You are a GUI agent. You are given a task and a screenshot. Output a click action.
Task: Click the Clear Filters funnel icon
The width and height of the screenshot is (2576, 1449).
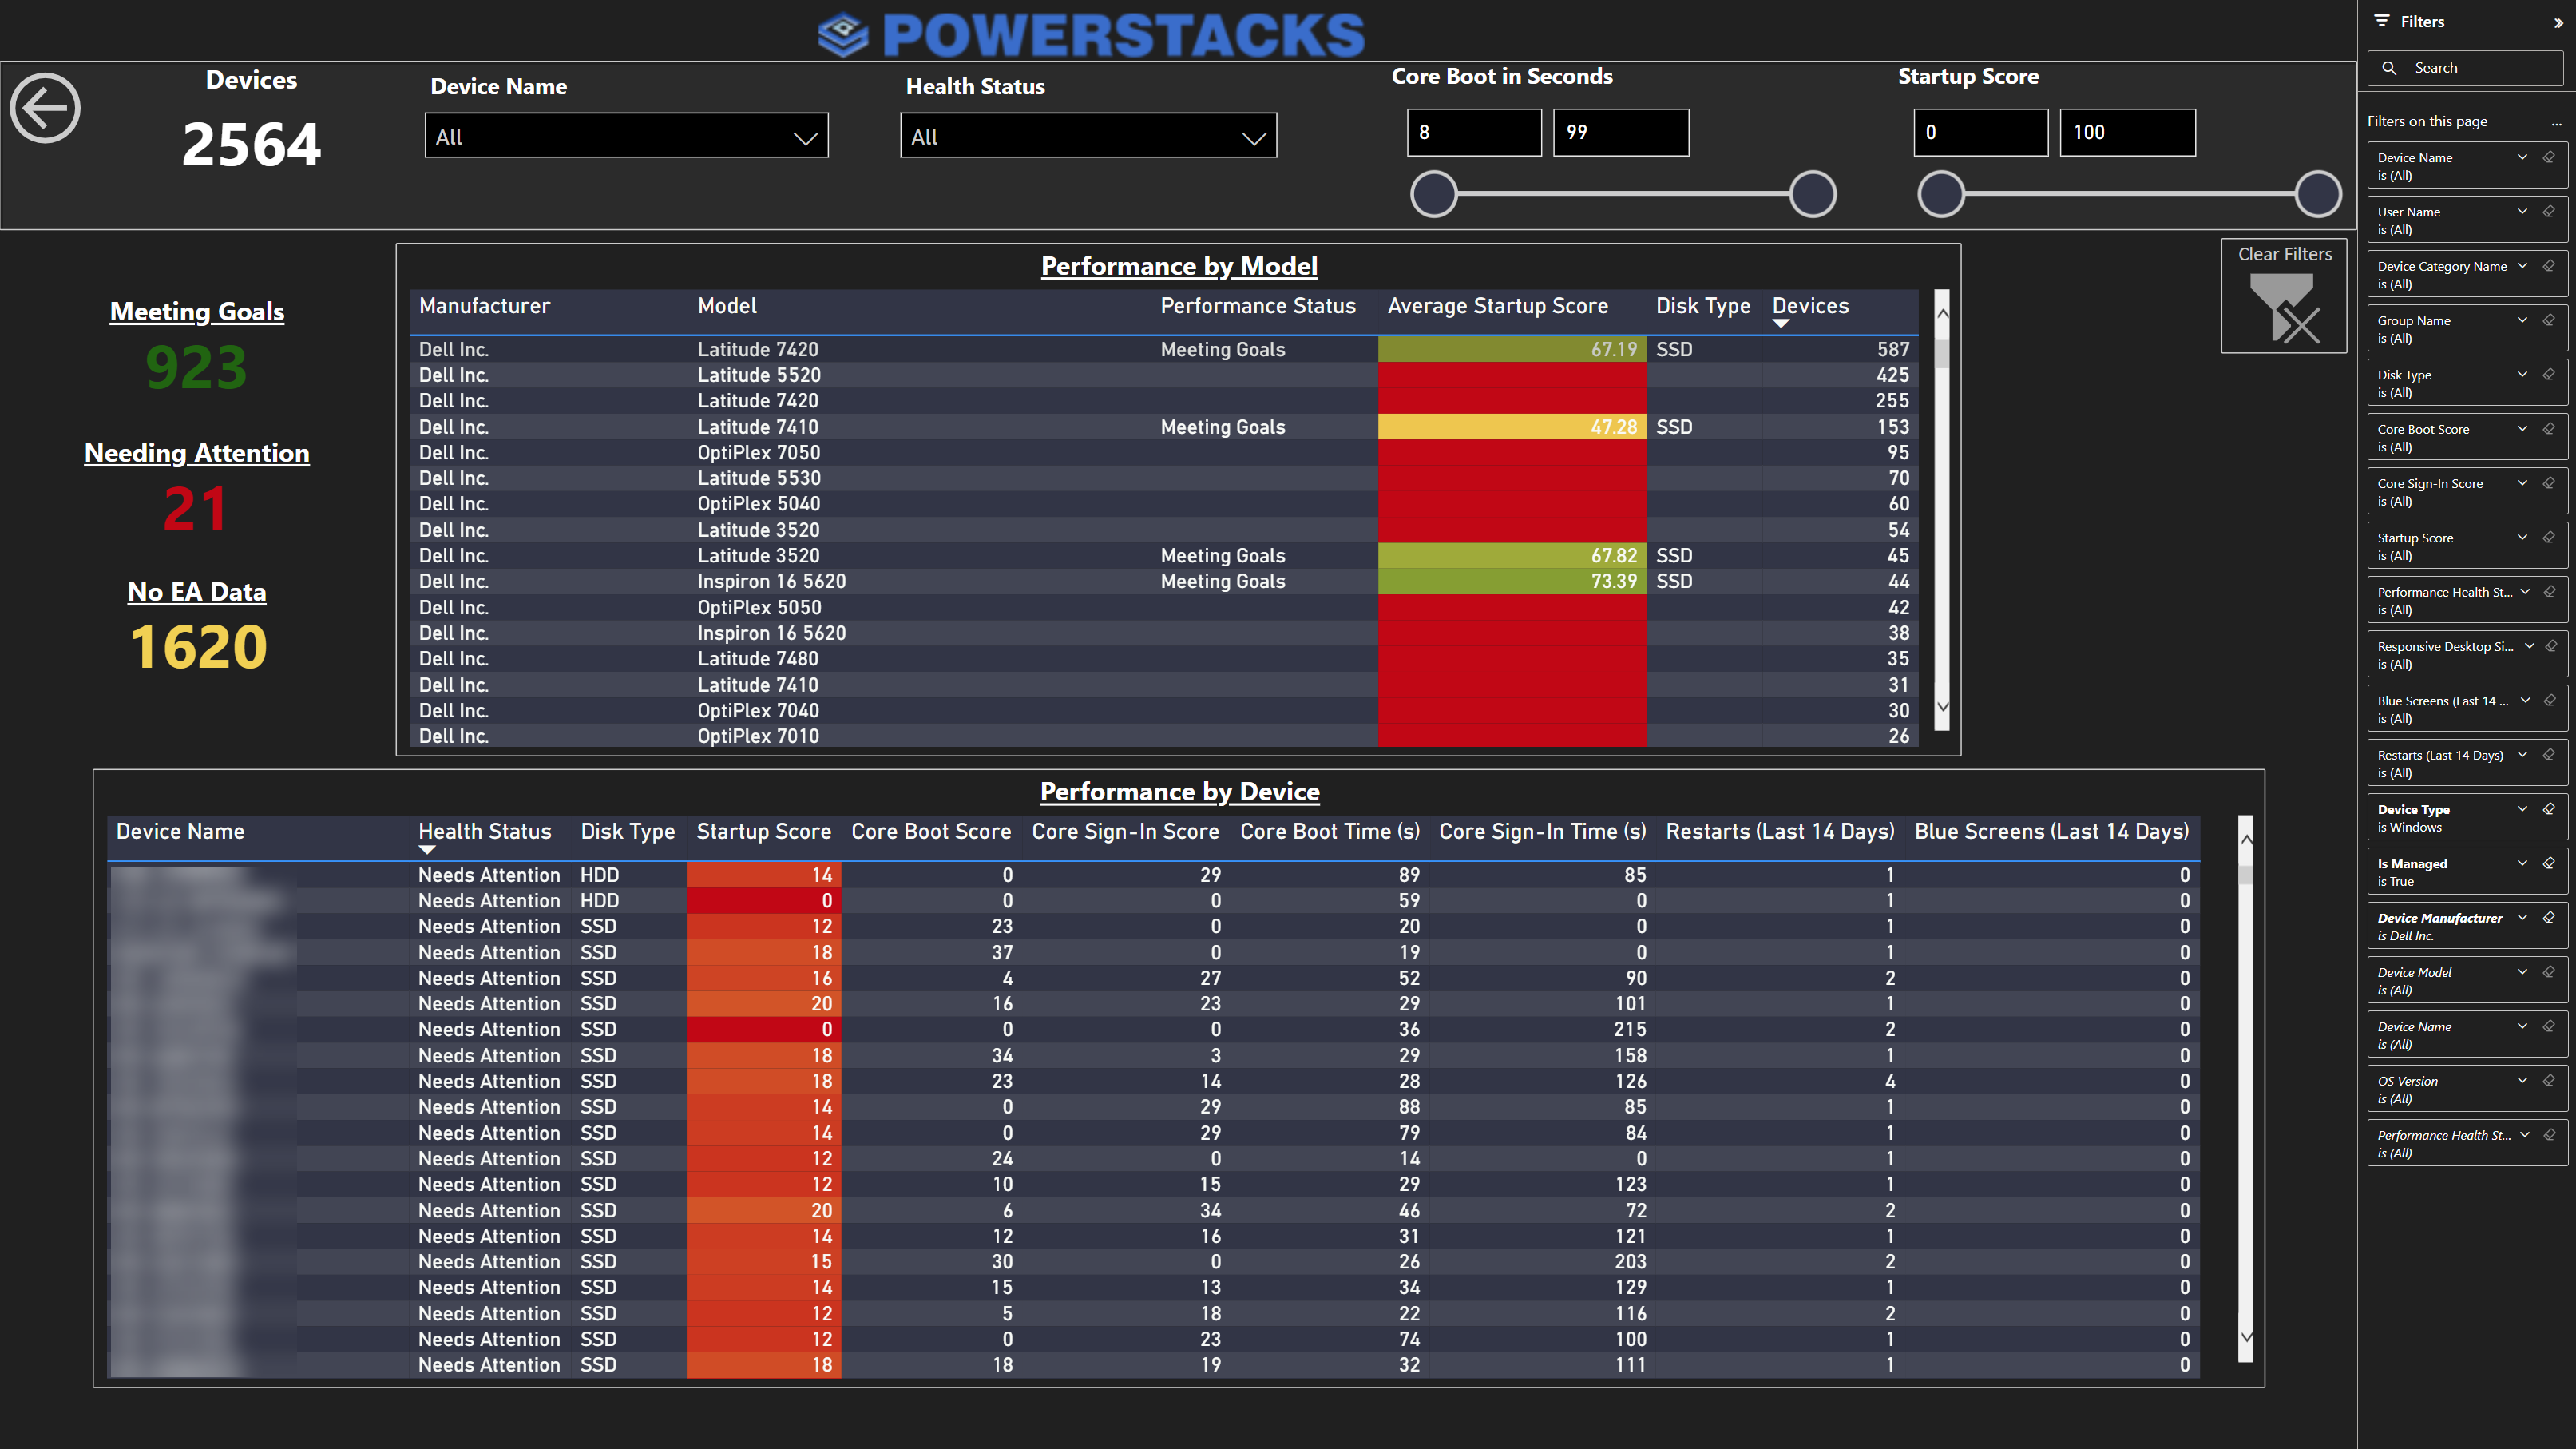pyautogui.click(x=2283, y=309)
